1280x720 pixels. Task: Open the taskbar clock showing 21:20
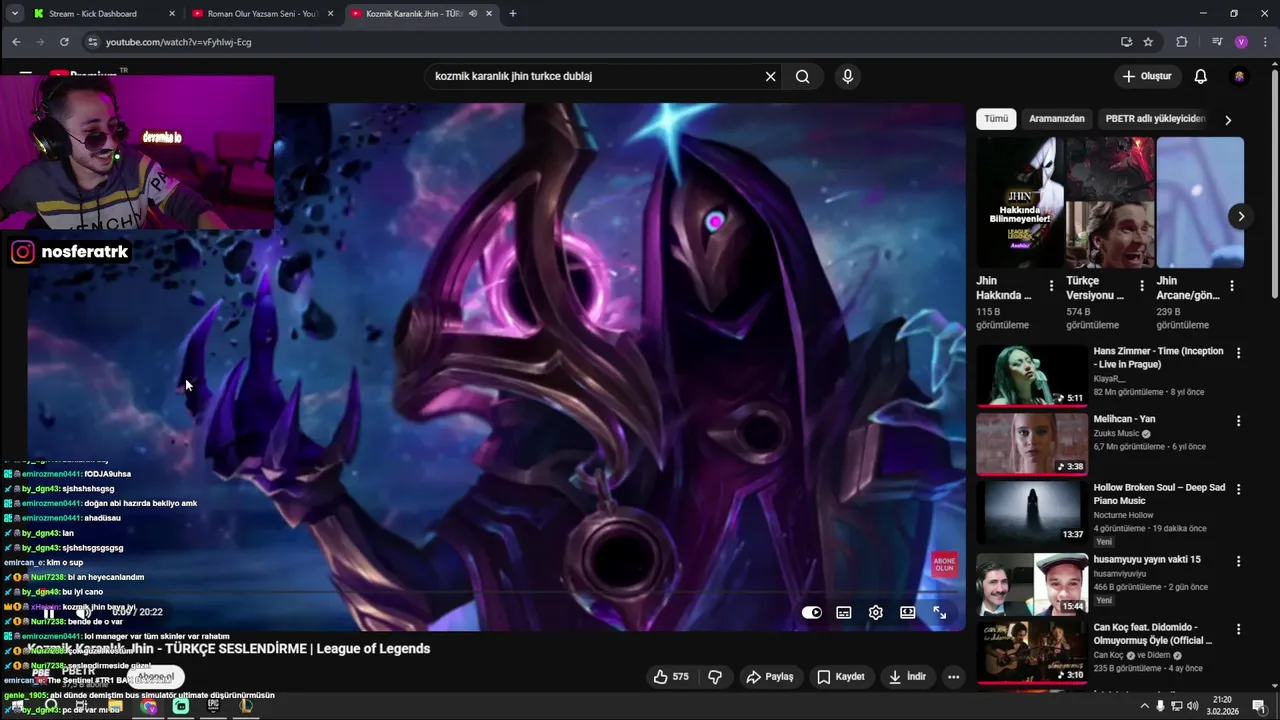1221,706
